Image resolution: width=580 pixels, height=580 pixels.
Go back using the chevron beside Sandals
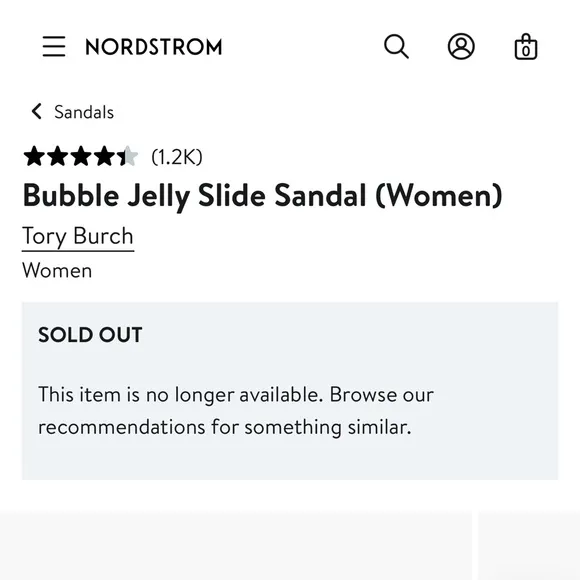37,111
